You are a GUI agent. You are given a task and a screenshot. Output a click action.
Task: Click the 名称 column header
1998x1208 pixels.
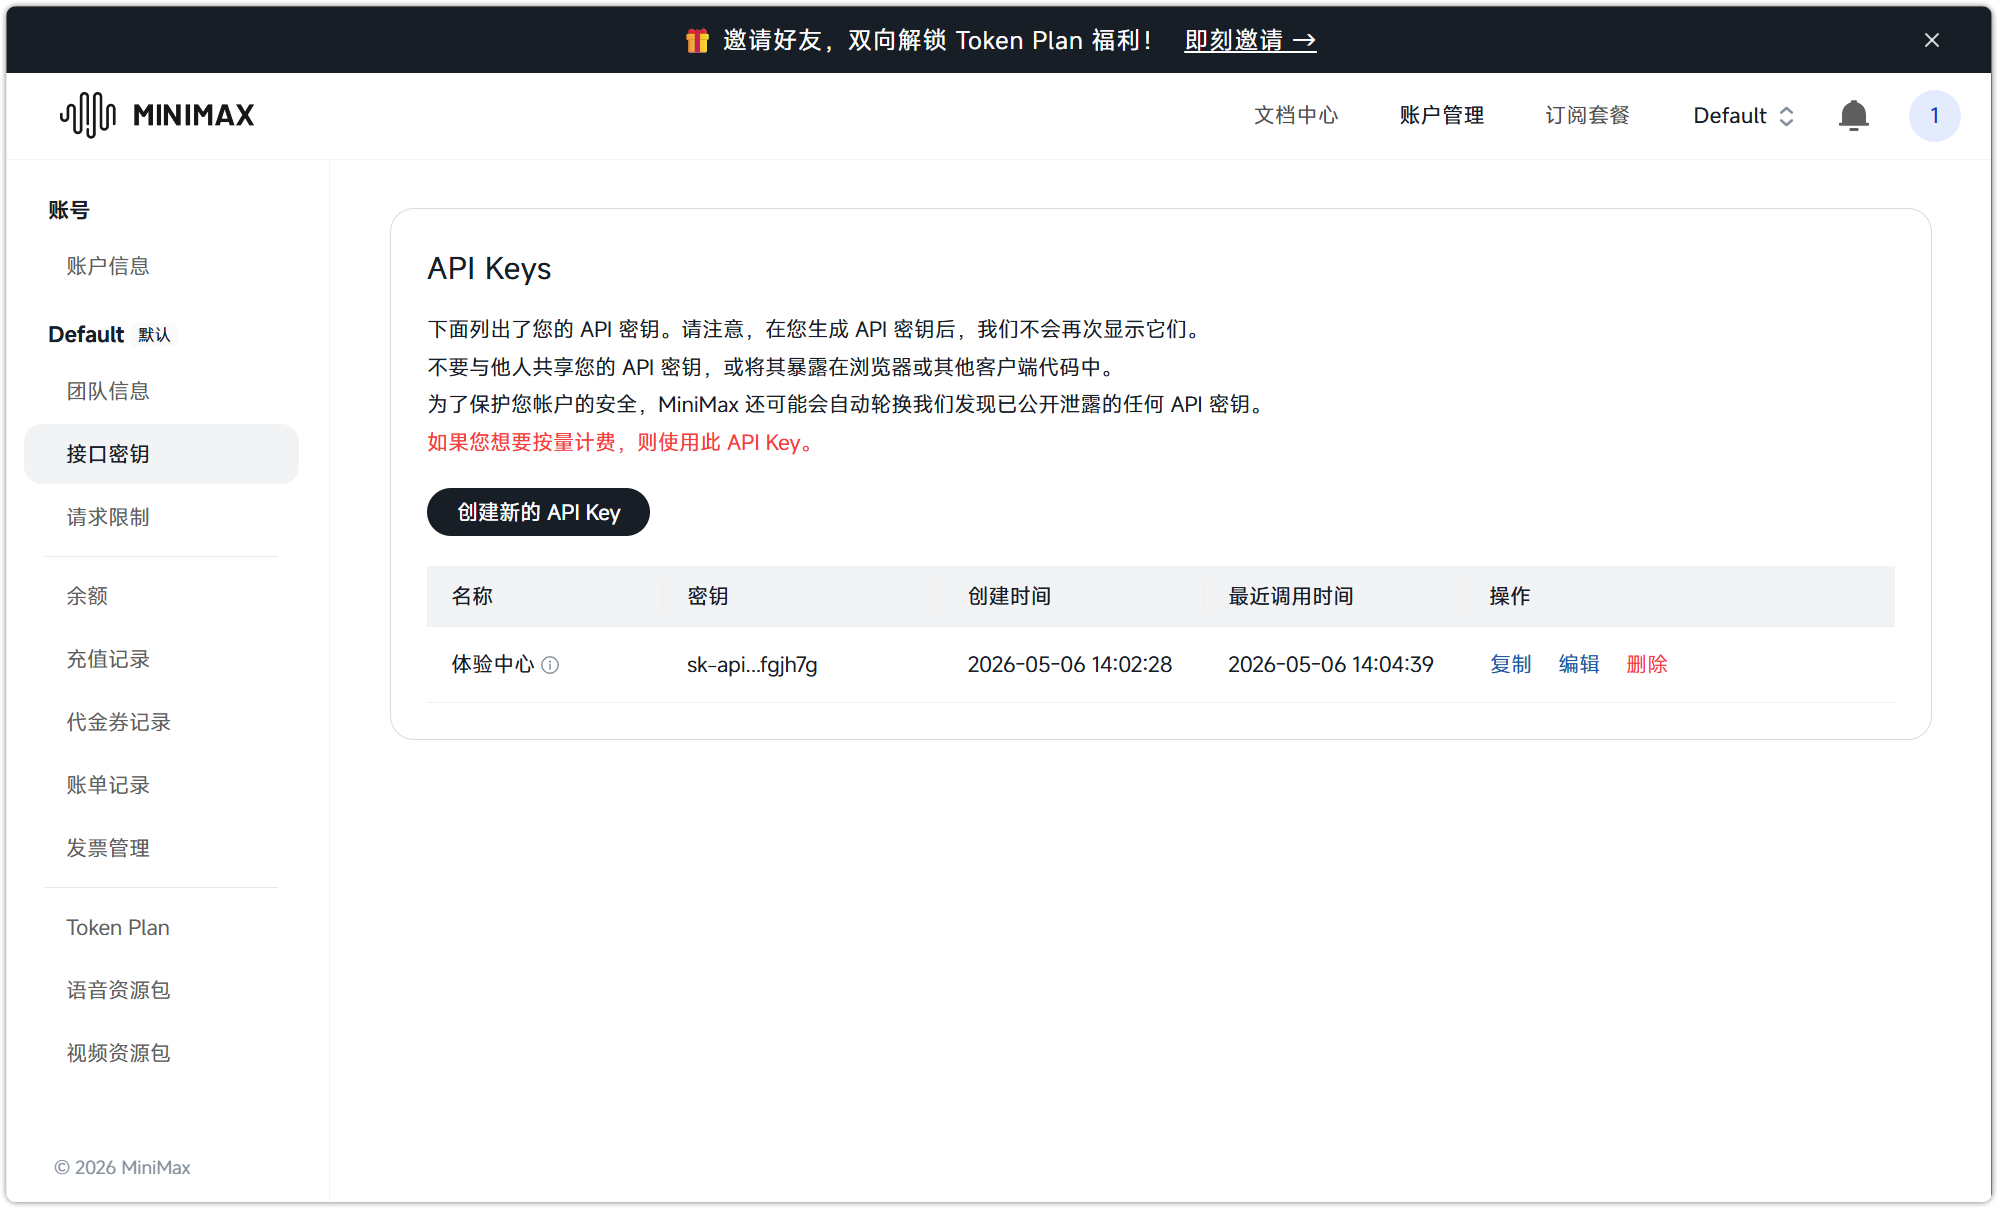[472, 596]
